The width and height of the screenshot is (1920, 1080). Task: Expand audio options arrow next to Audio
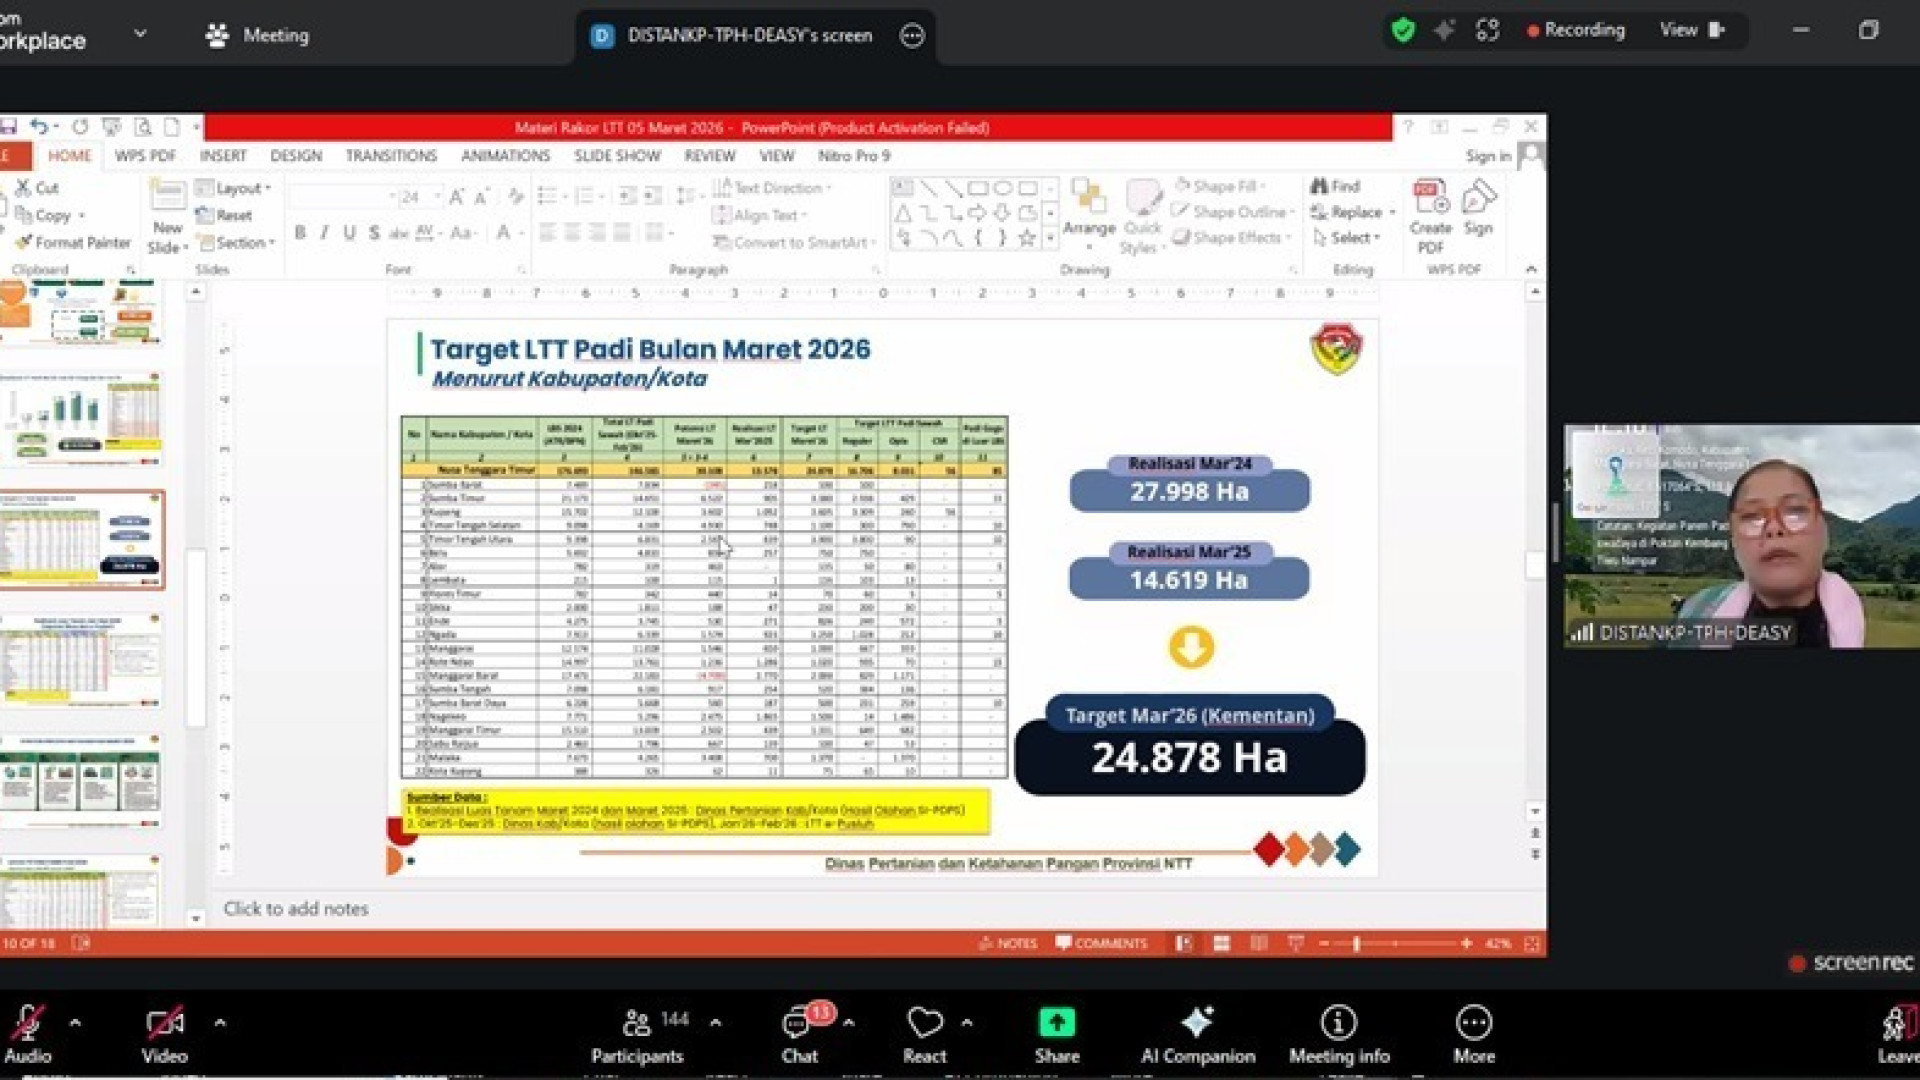[75, 1023]
